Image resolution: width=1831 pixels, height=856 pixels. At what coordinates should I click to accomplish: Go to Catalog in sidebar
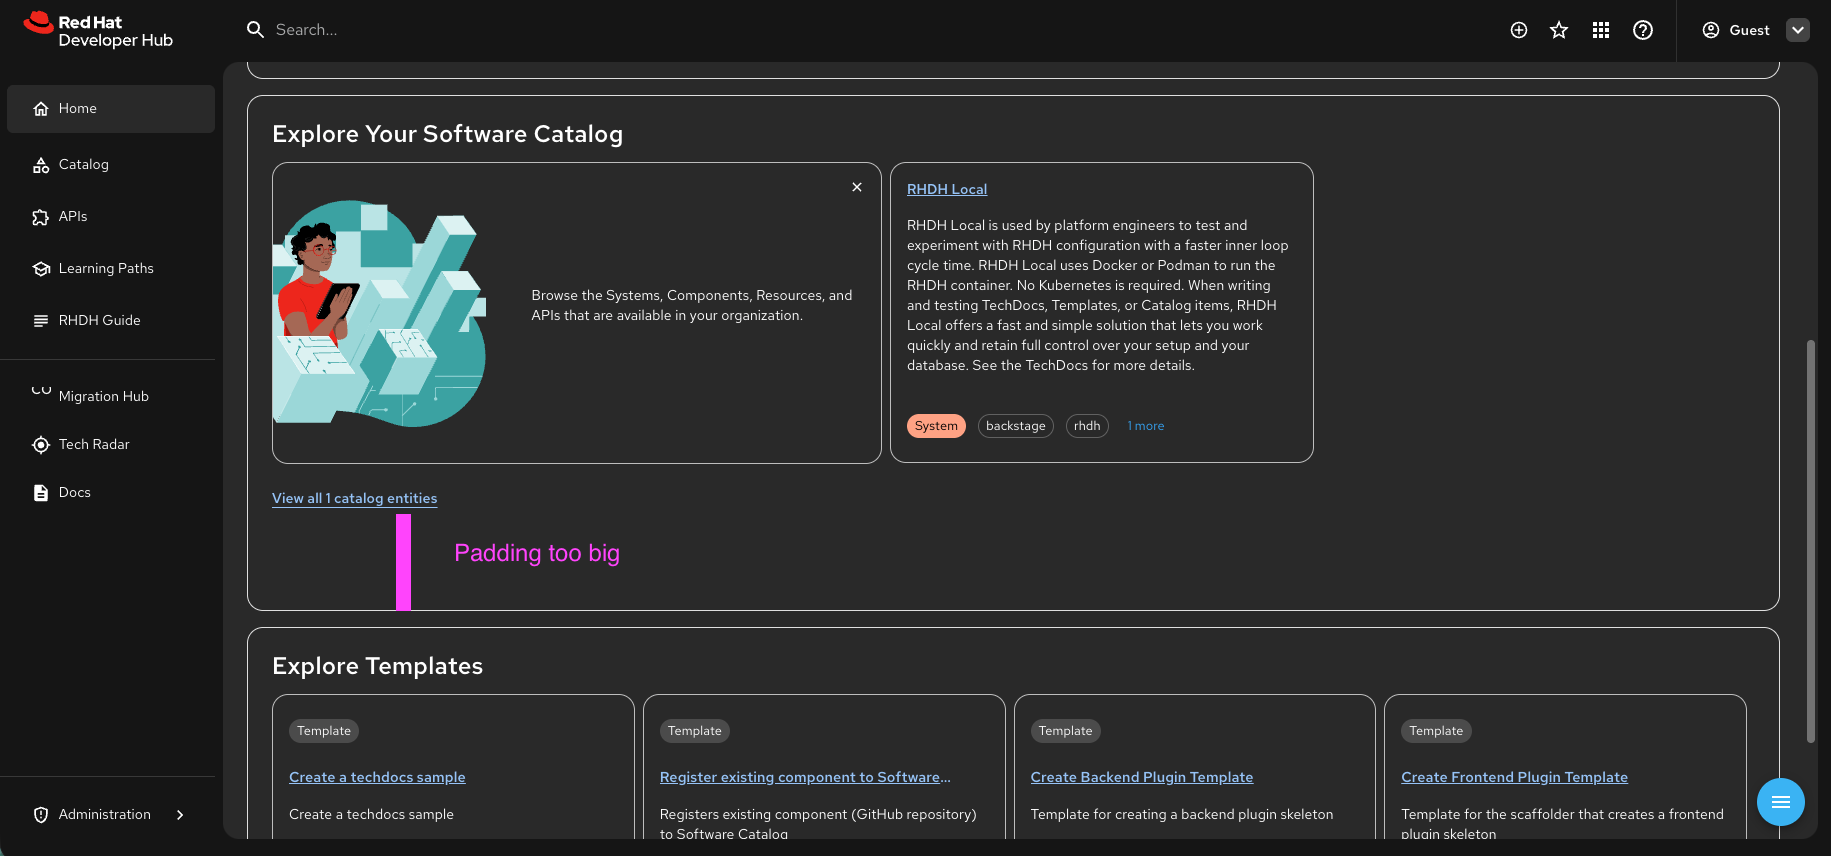coord(84,165)
